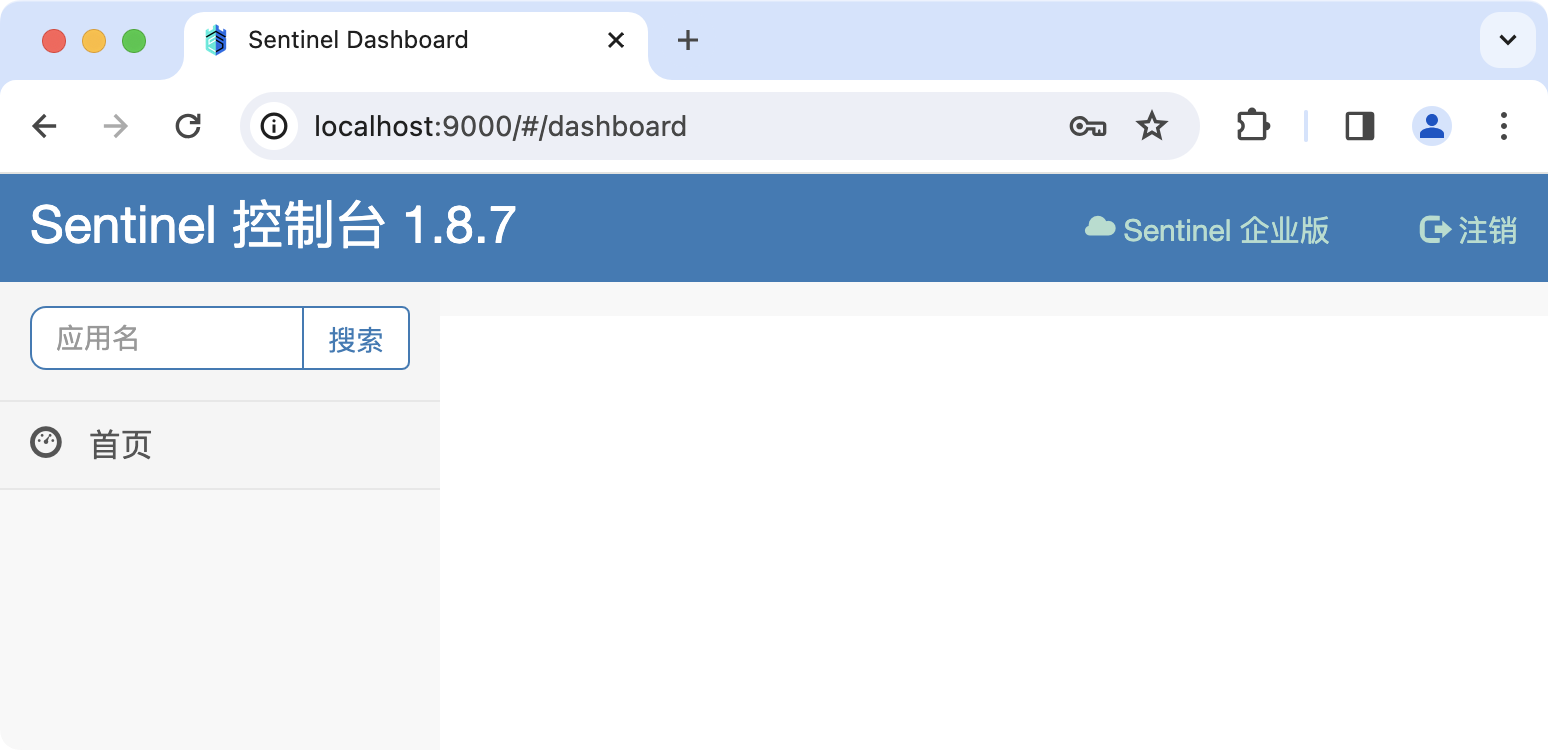The image size is (1548, 750).
Task: Click the browser profile avatar icon
Action: (1431, 126)
